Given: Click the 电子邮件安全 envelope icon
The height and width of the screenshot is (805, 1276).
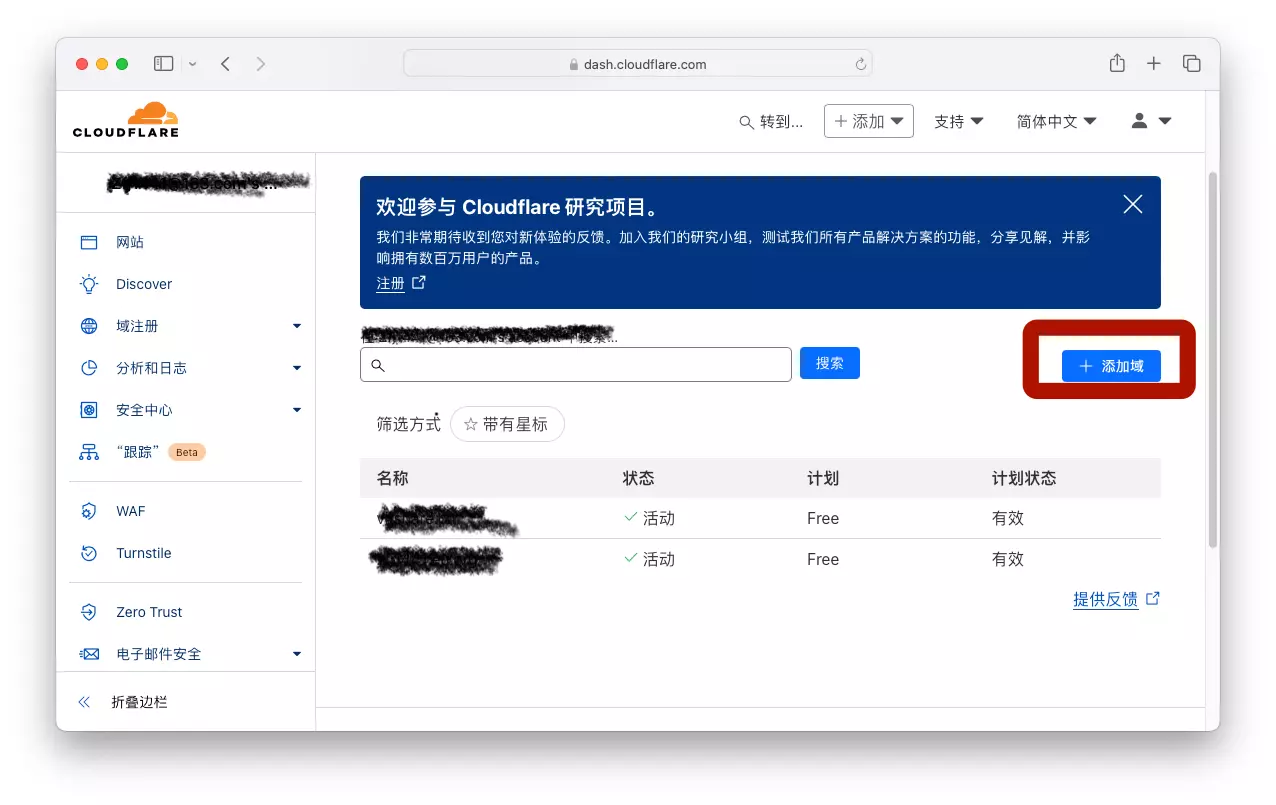Looking at the screenshot, I should 89,654.
